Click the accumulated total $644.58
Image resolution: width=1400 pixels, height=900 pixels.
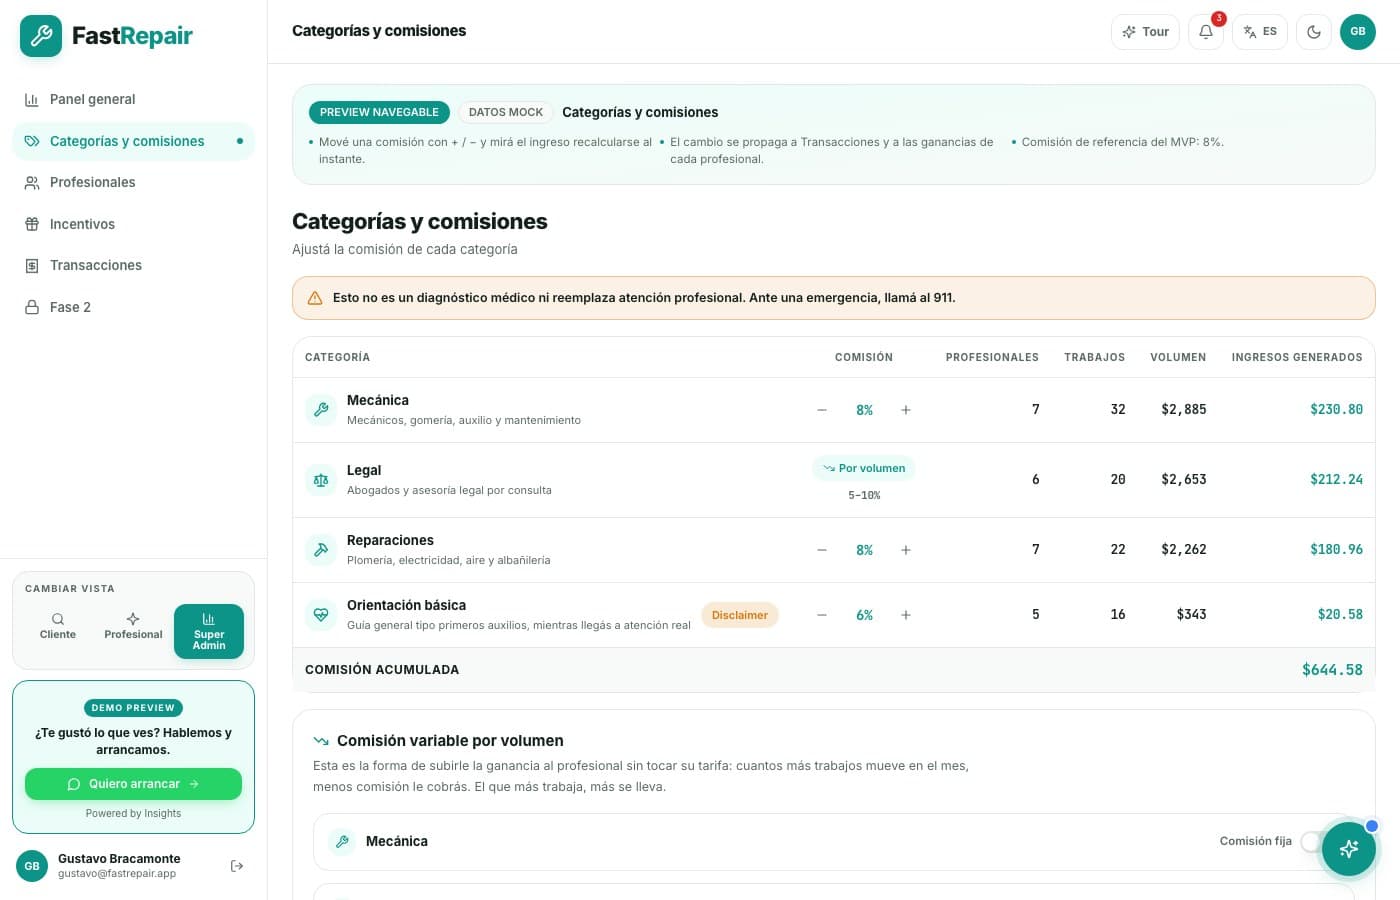click(1332, 670)
